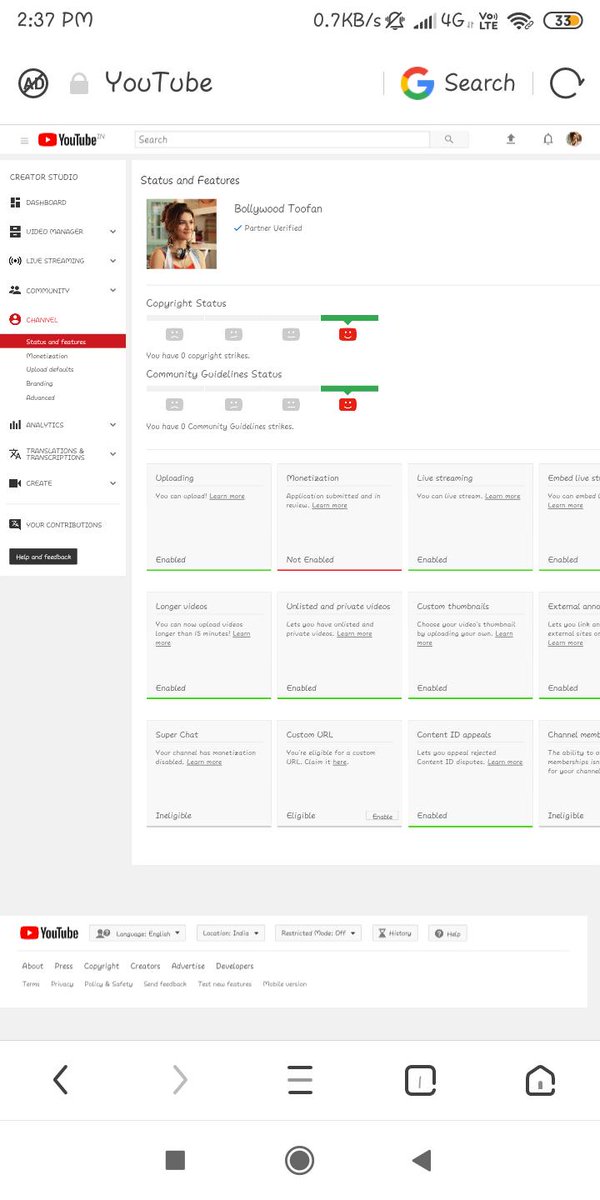Open the upload video icon
Viewport: 600px width, 1200px height.
[x=511, y=139]
